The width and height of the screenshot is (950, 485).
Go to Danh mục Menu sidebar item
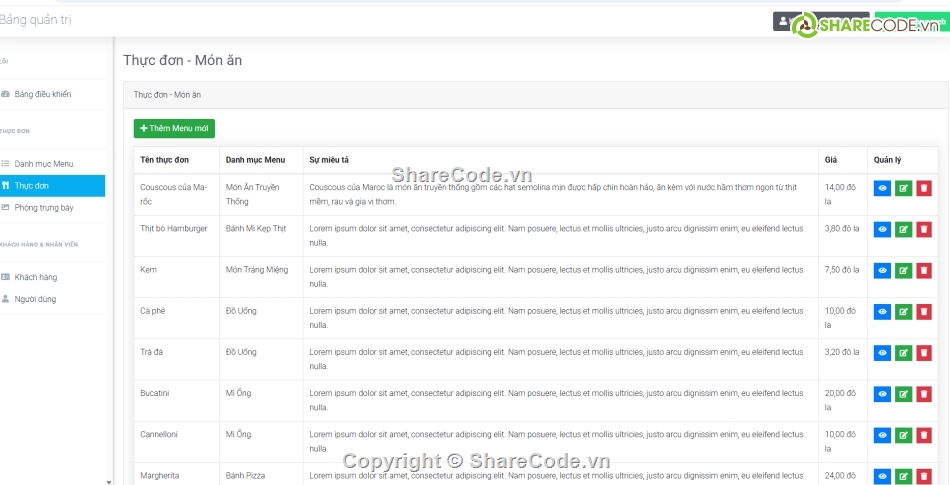pyautogui.click(x=43, y=163)
